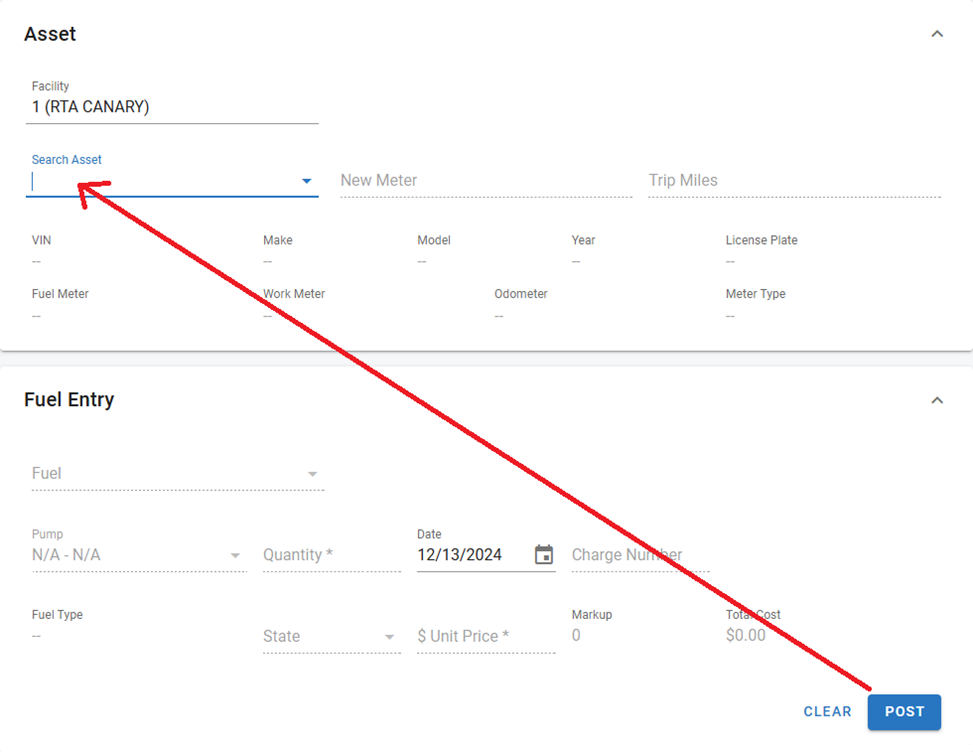973x752 pixels.
Task: Focus the Quantity field
Action: pyautogui.click(x=331, y=555)
